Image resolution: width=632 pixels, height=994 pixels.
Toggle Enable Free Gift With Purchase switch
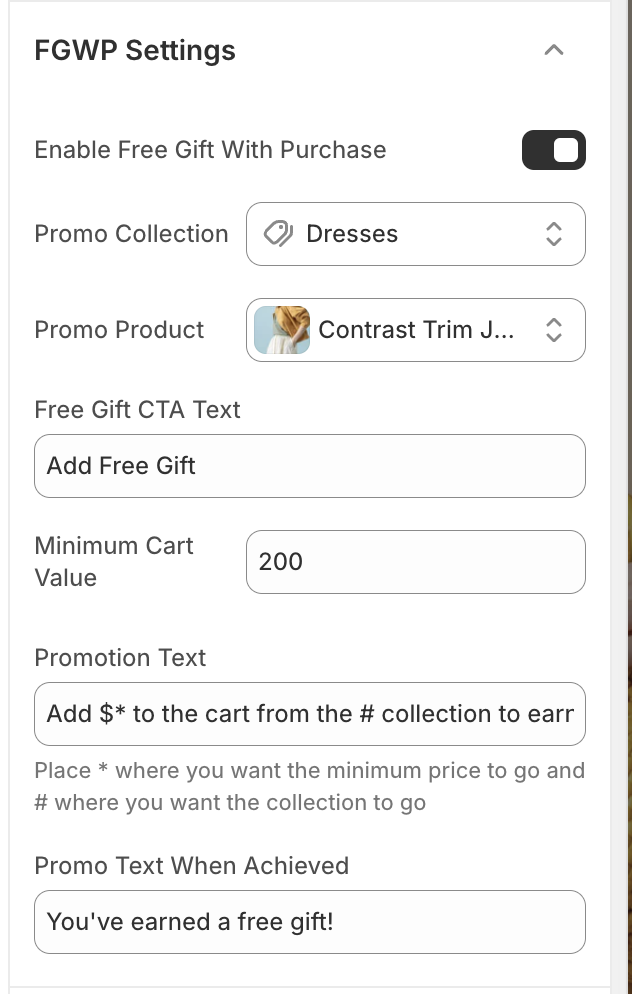(553, 150)
